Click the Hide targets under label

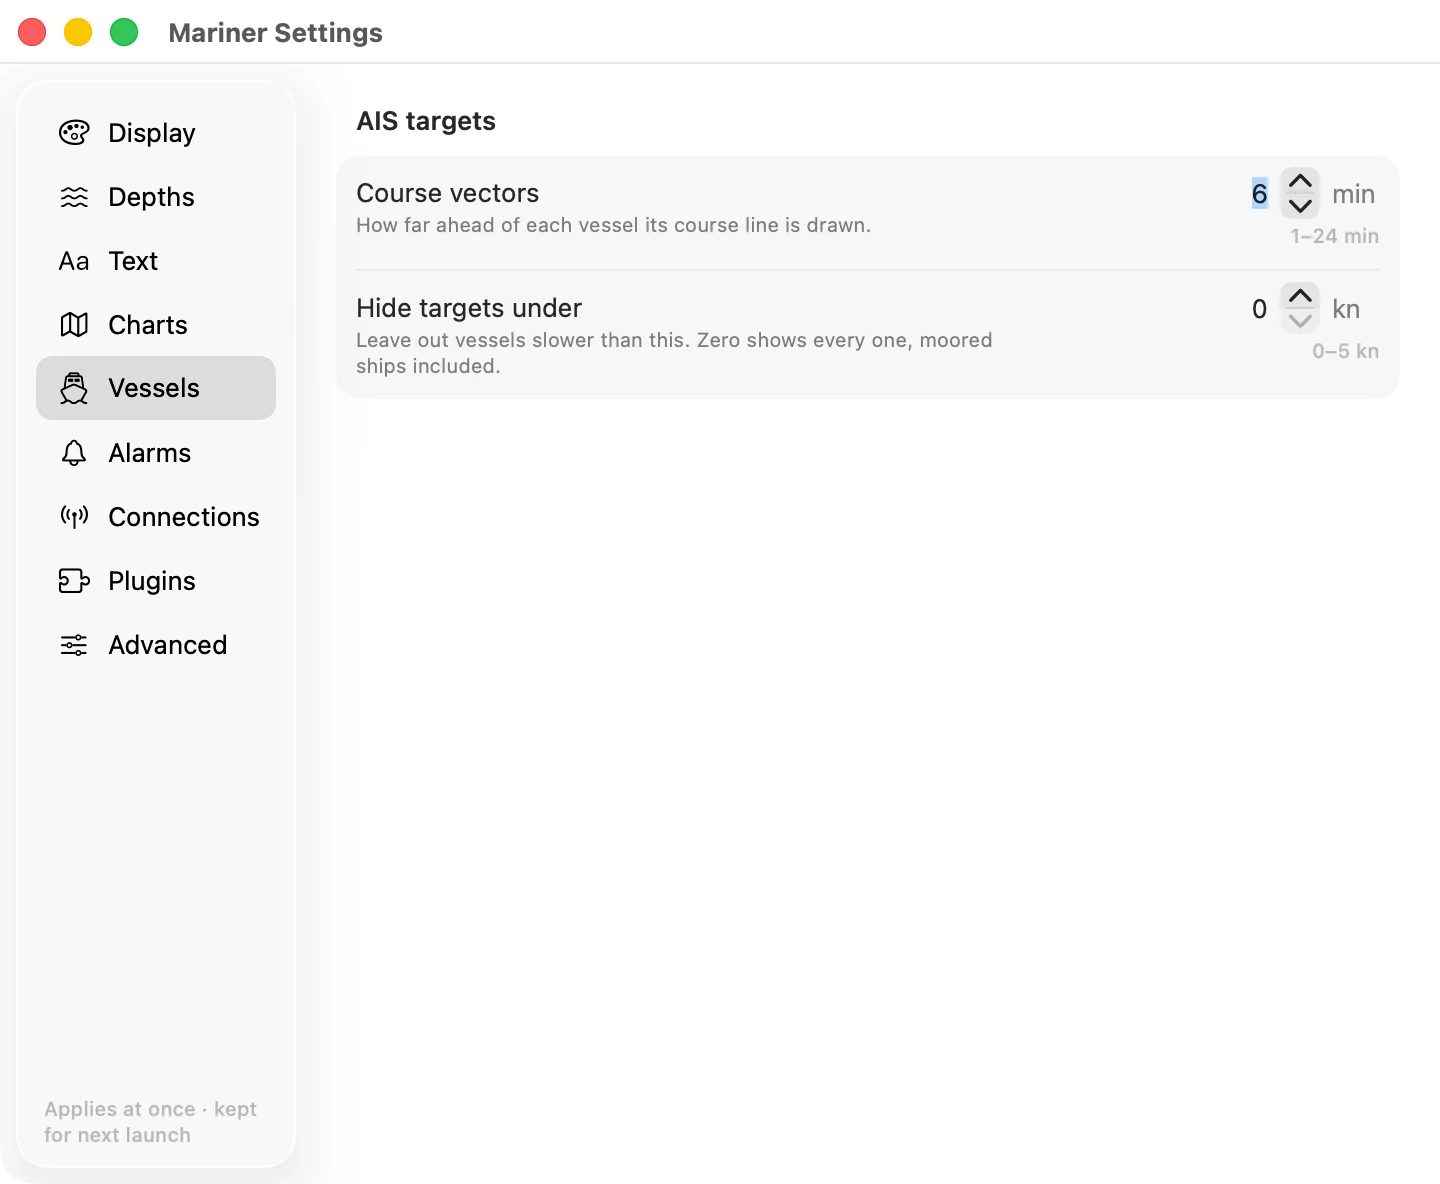tap(469, 308)
